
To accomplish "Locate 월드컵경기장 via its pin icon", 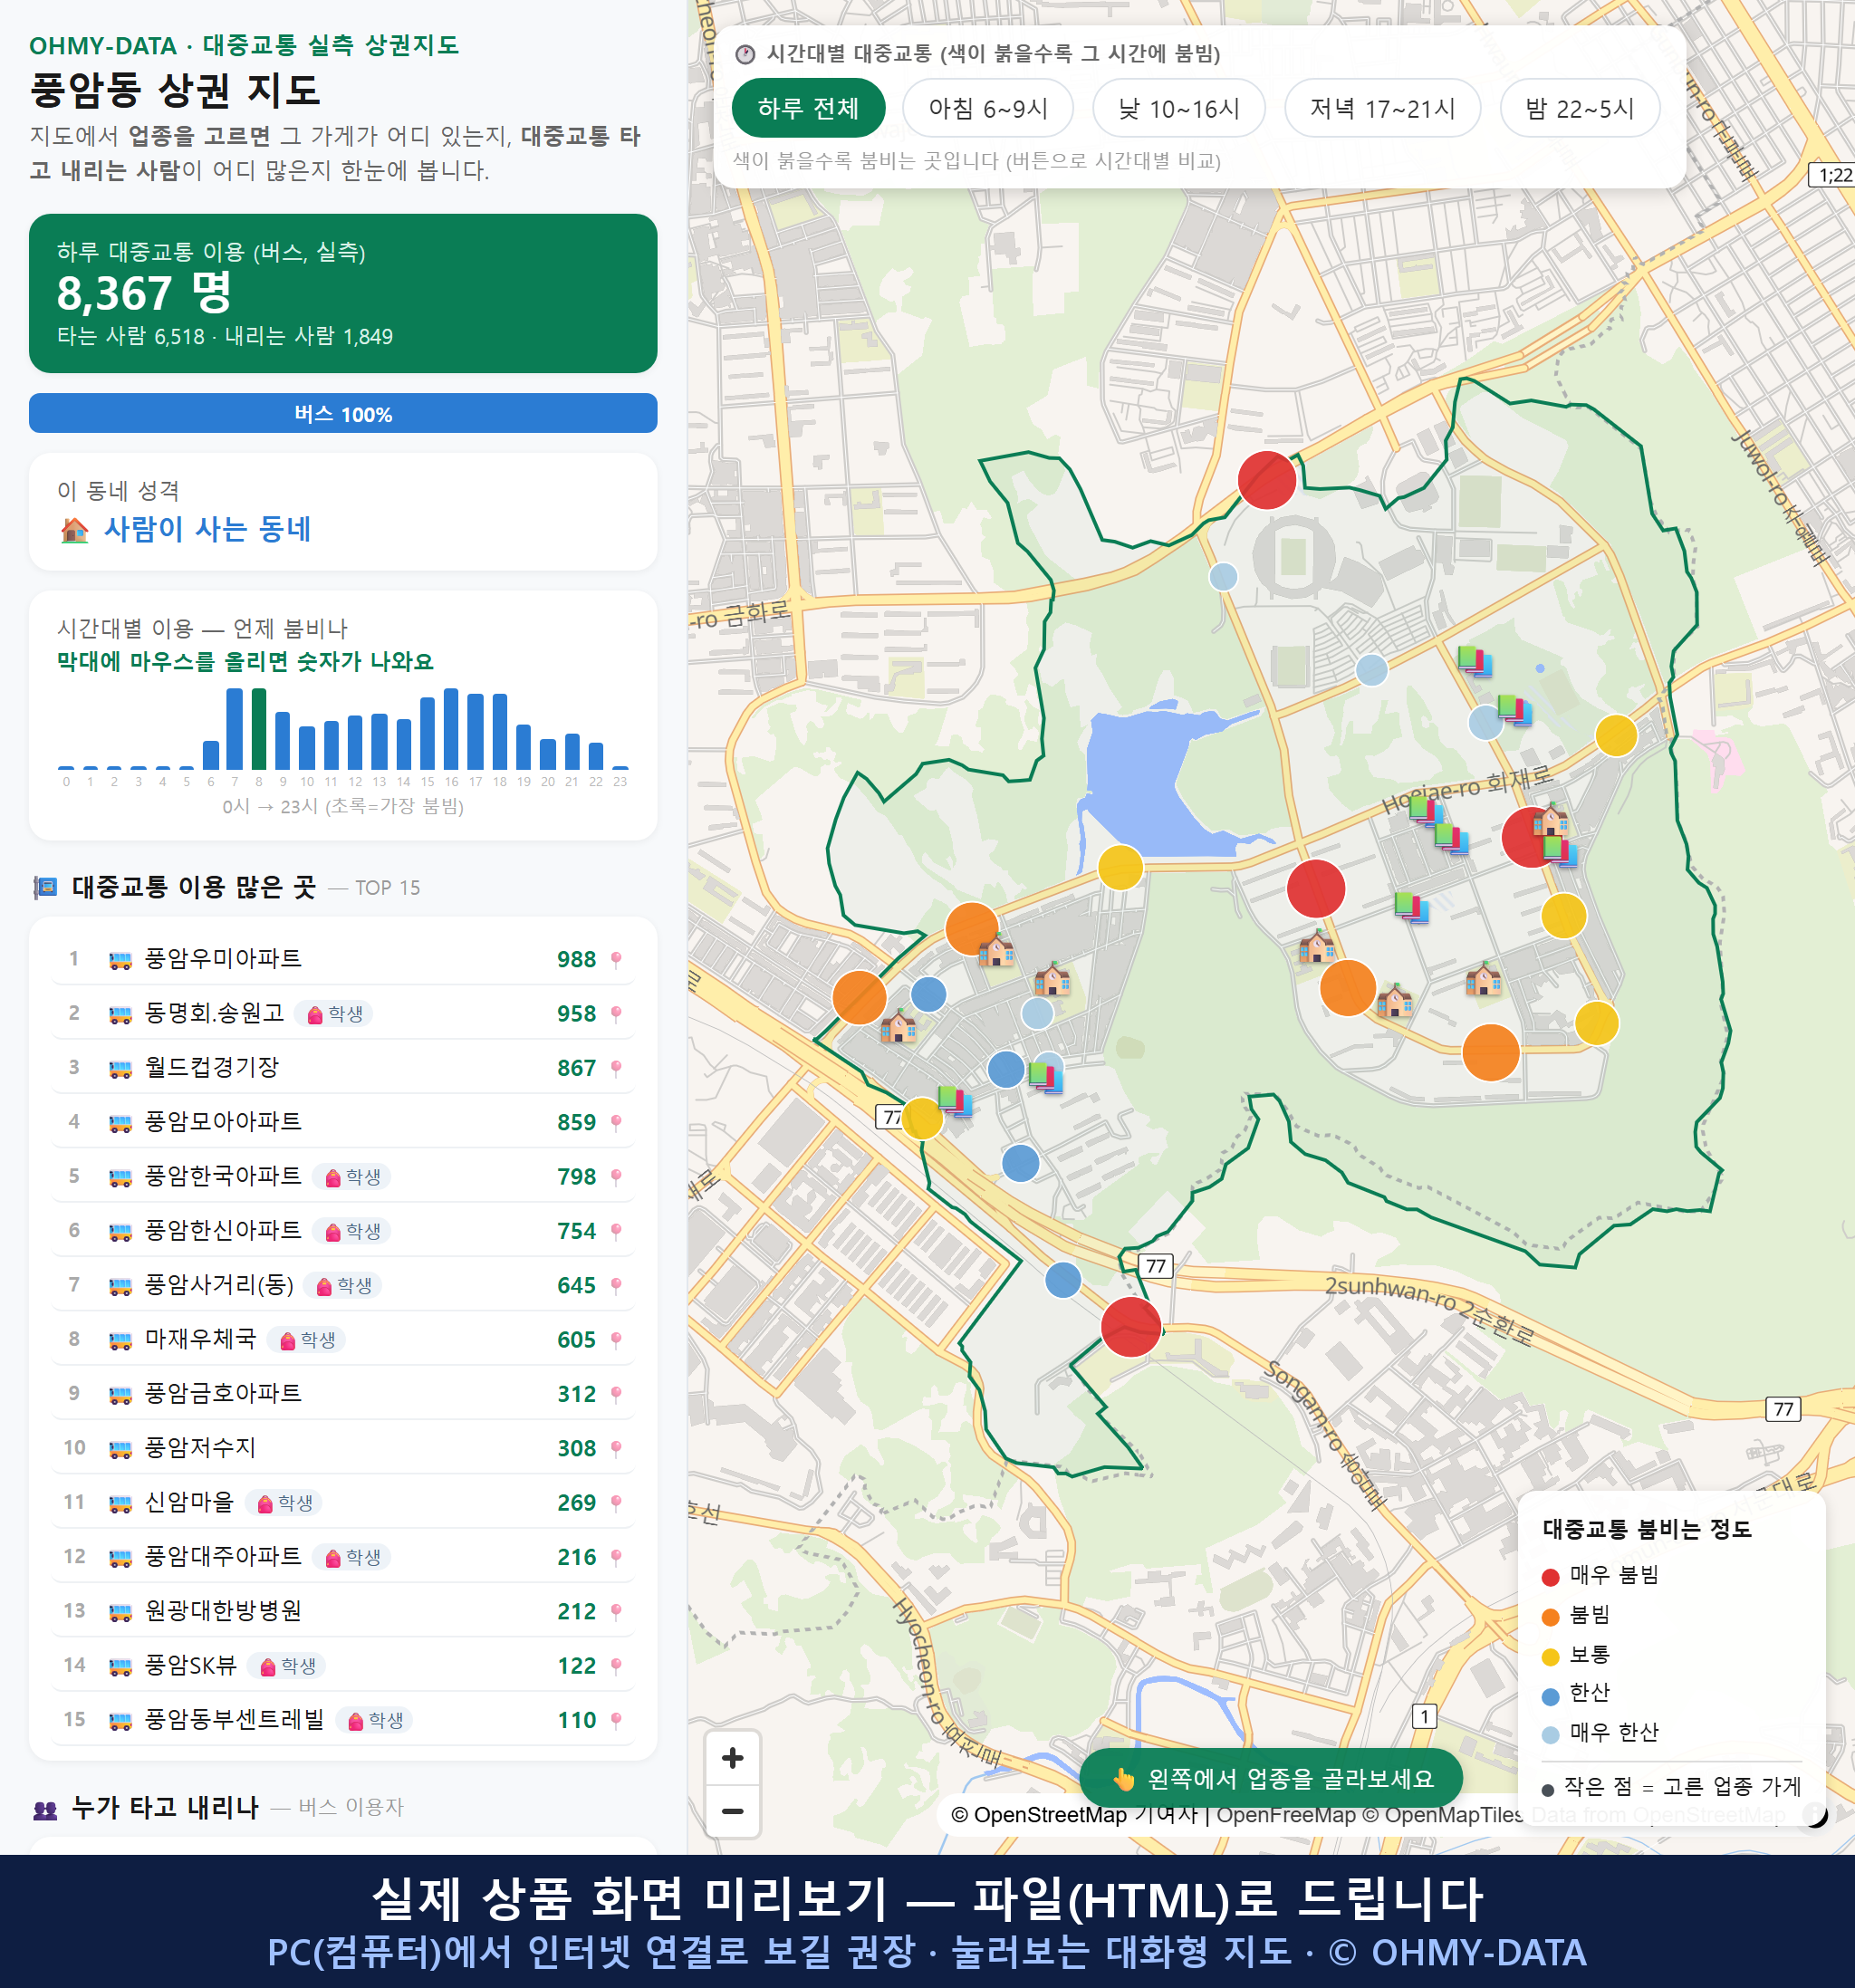I will (x=616, y=1068).
